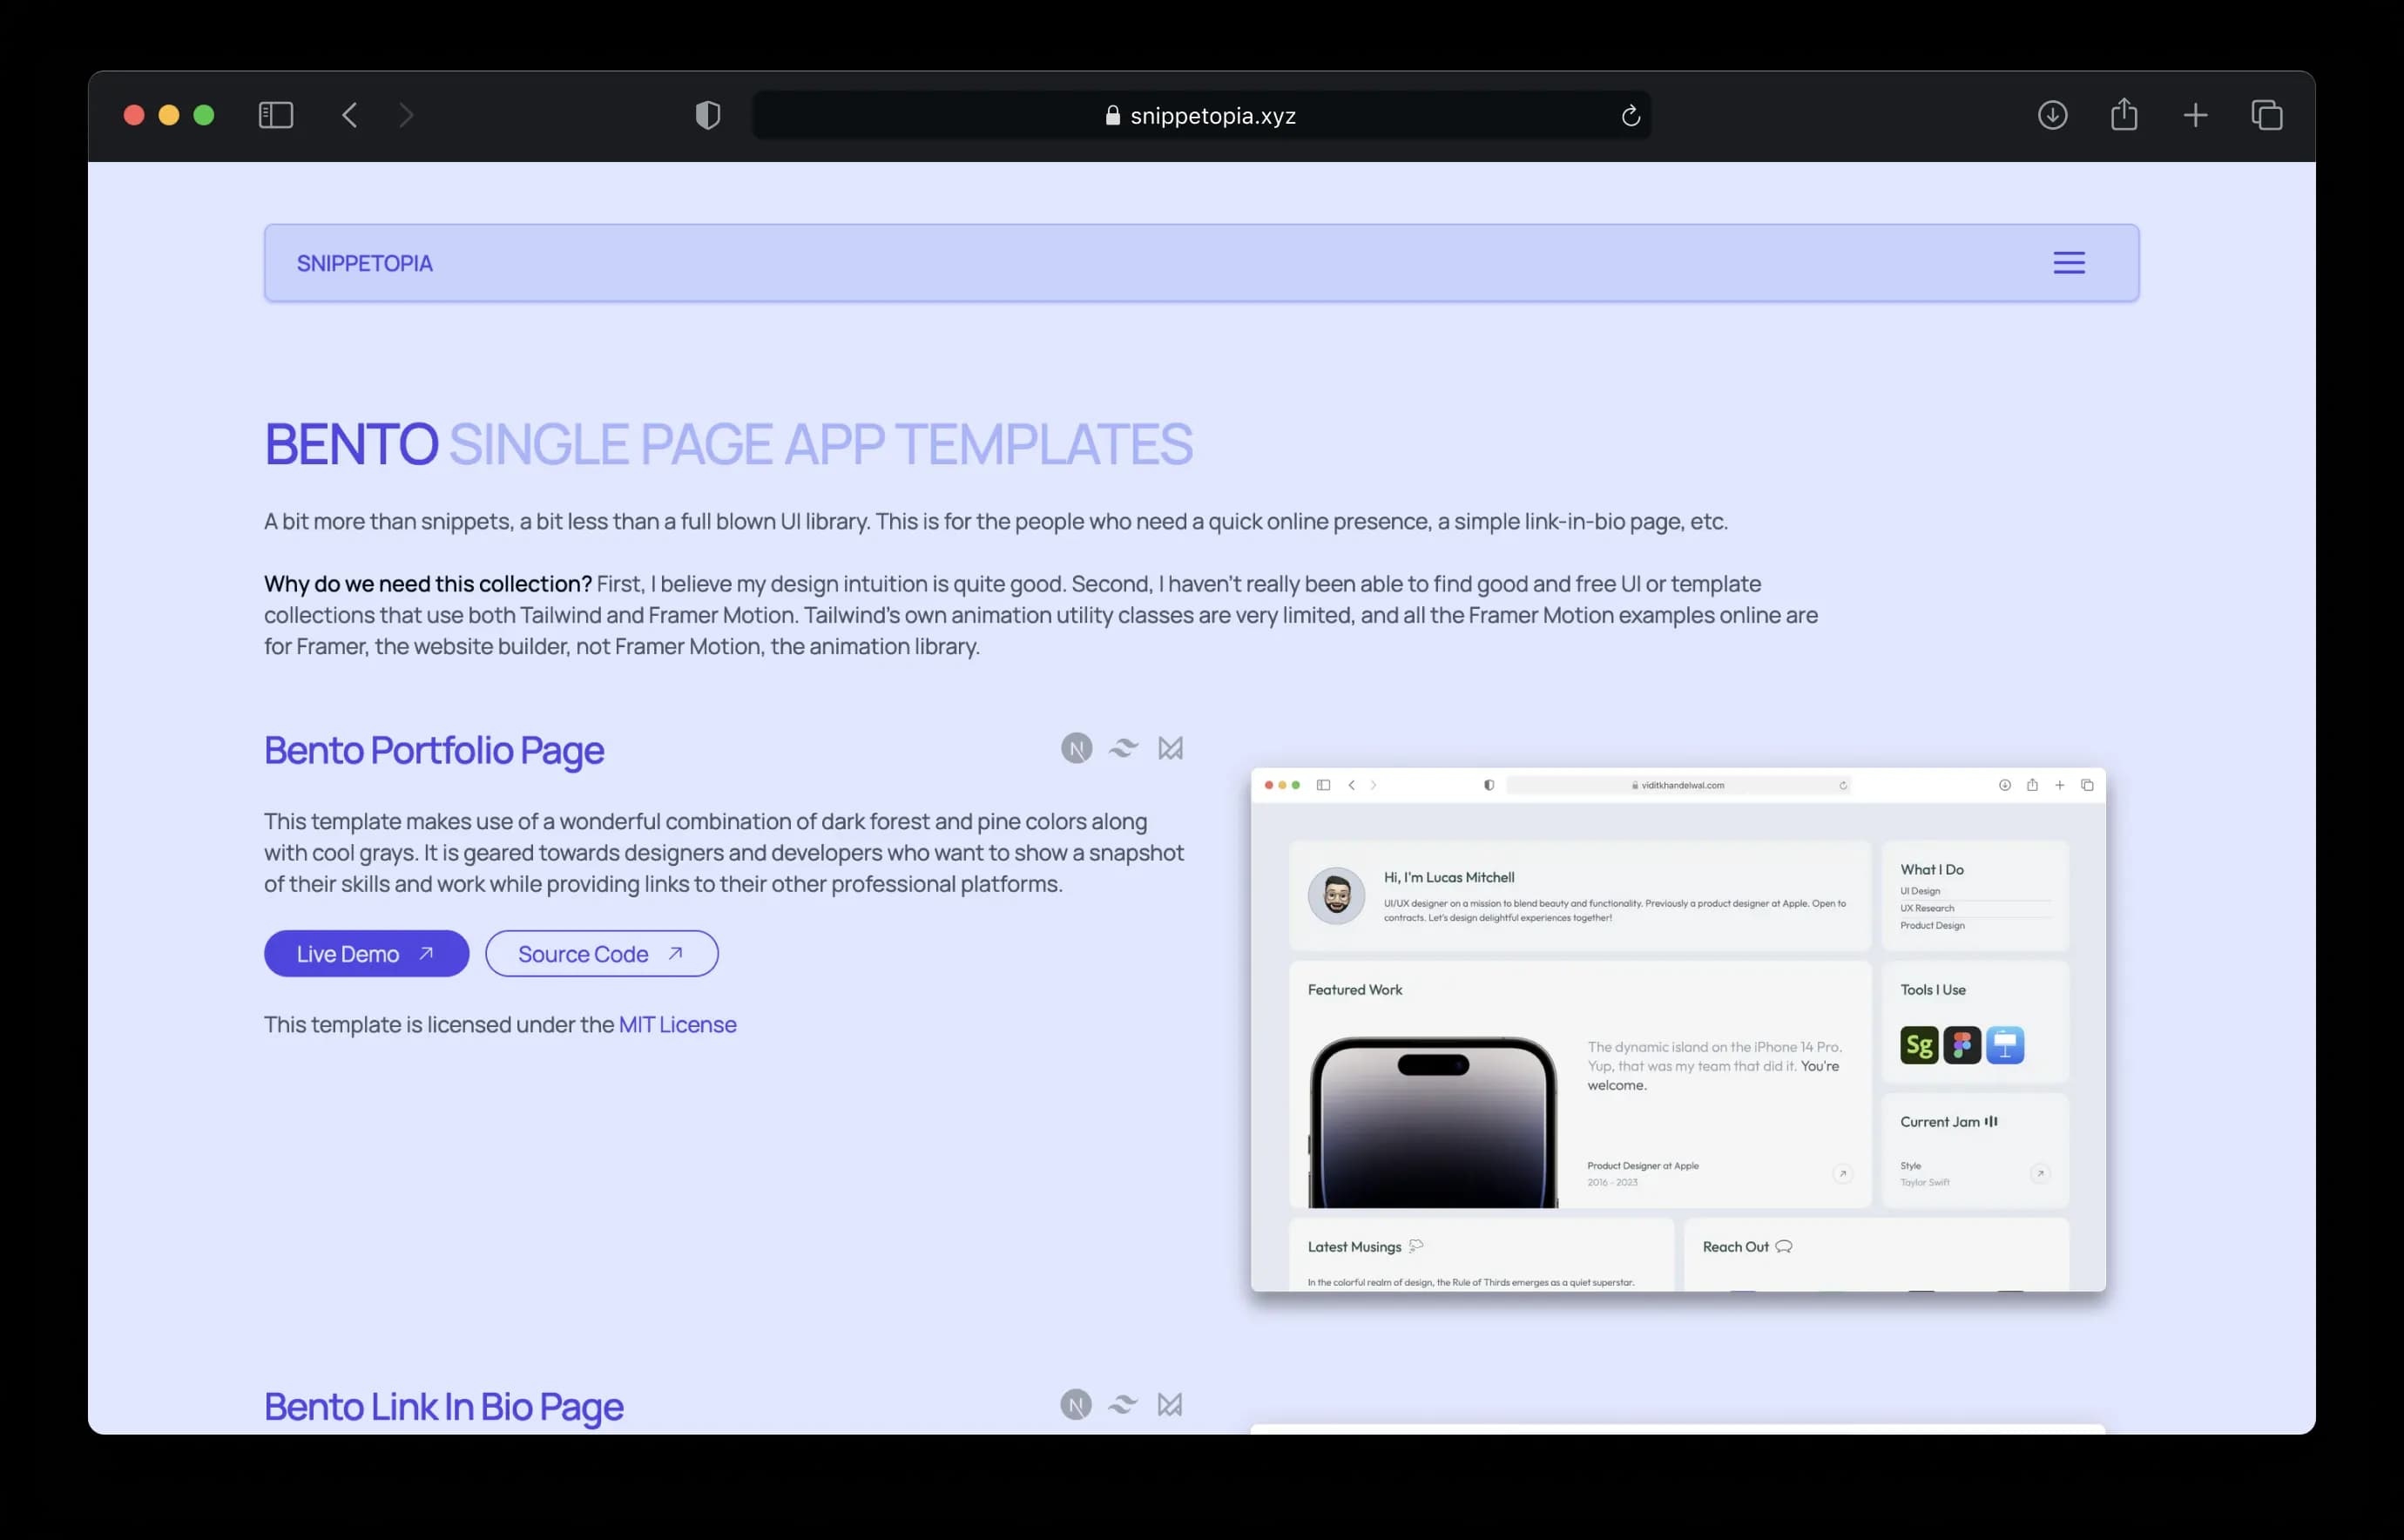Click the Tailwind icon beside Bento Link In Bio Page

pyautogui.click(x=1122, y=1404)
